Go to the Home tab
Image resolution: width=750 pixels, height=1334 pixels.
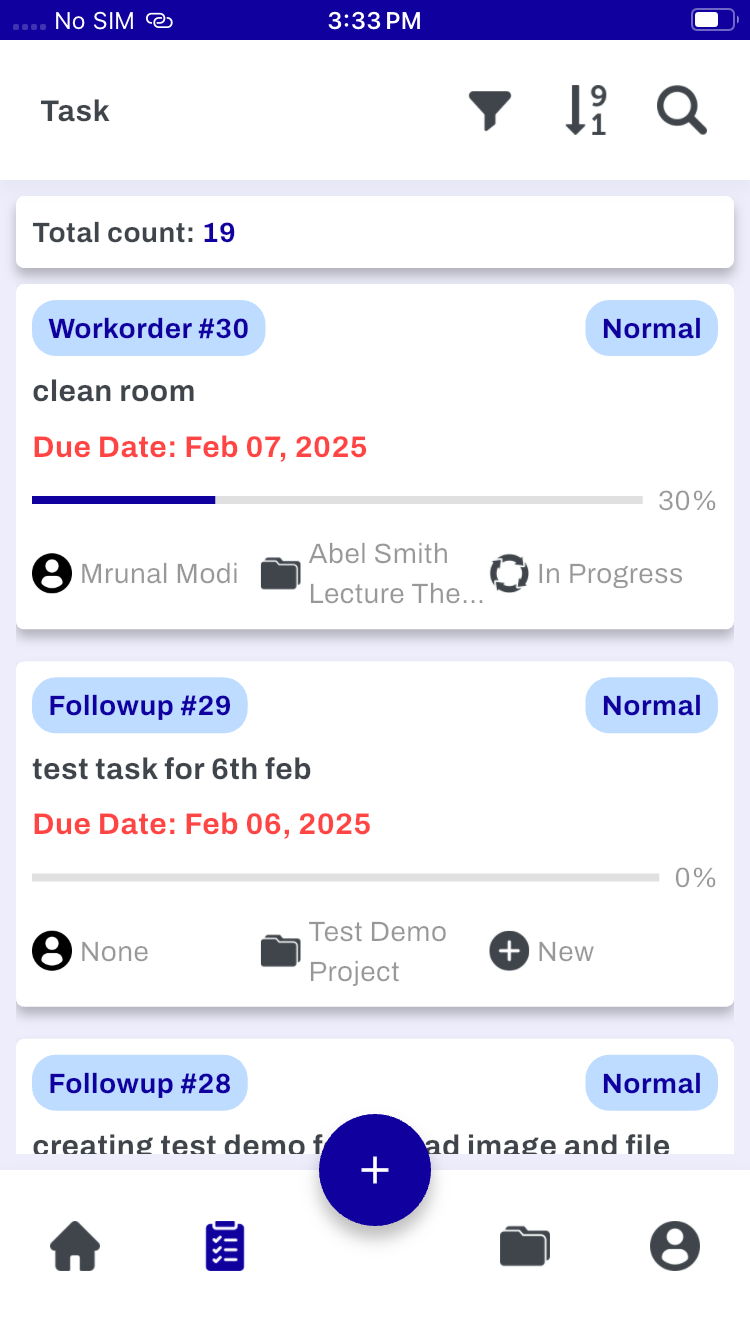coord(75,1247)
